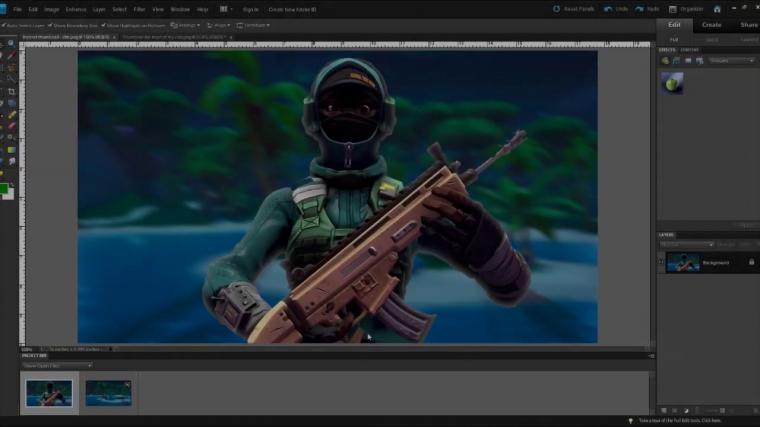Open Show Open Files dropdown in Project Bin
Image resolution: width=760 pixels, height=427 pixels.
(57, 365)
